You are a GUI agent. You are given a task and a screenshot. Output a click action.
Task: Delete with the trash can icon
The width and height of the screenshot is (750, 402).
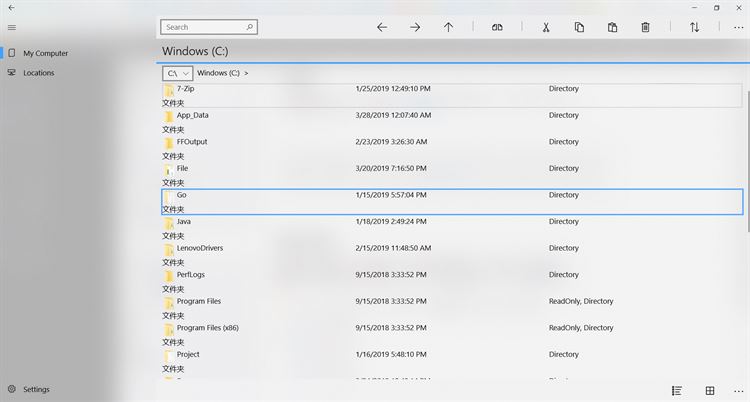tap(645, 27)
